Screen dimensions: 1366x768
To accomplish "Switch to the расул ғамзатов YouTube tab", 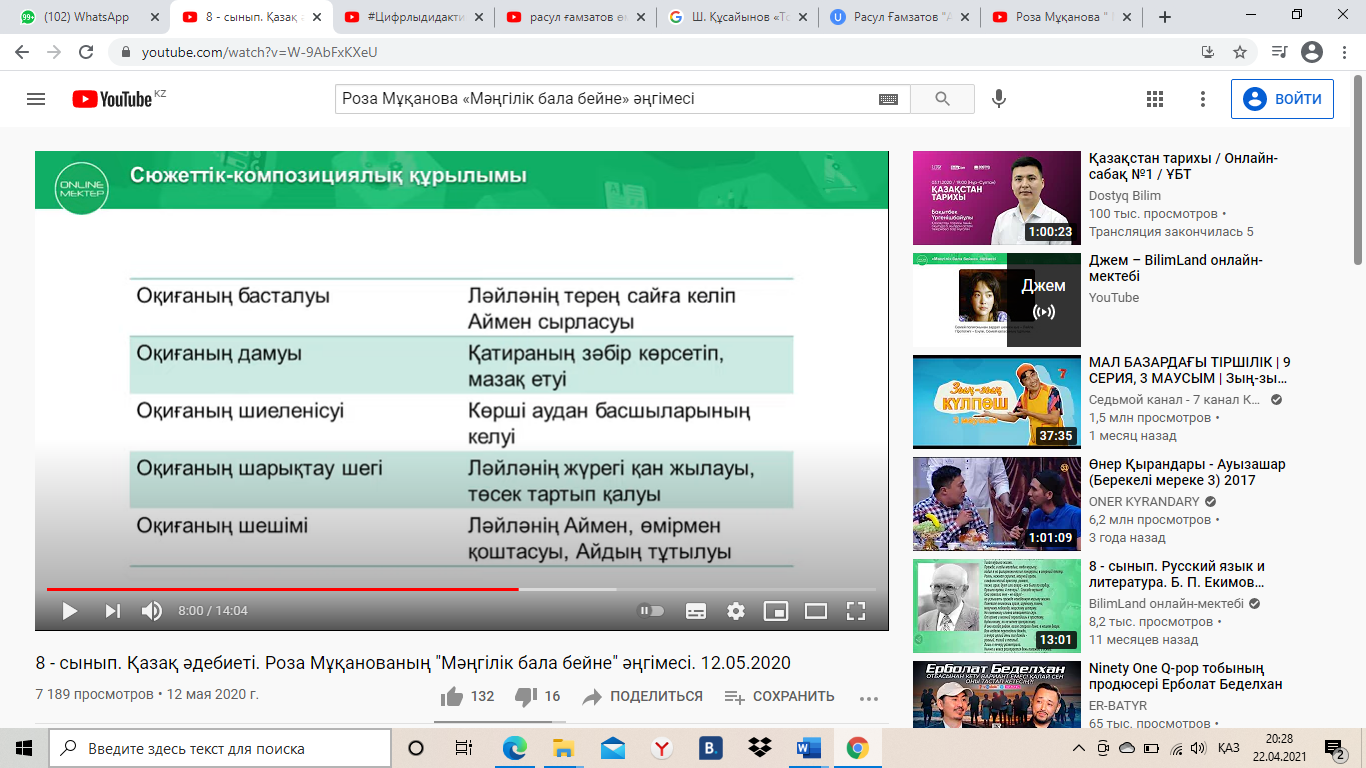I will tap(575, 17).
